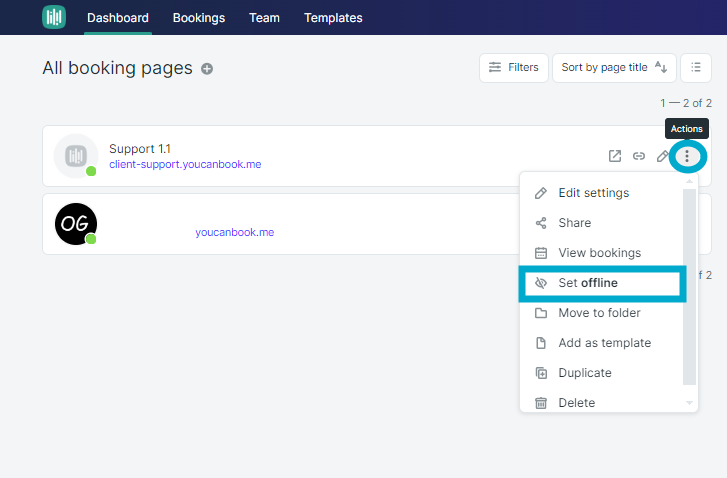Open the Team tab
Screen dimensions: 727x478
pyautogui.click(x=264, y=18)
